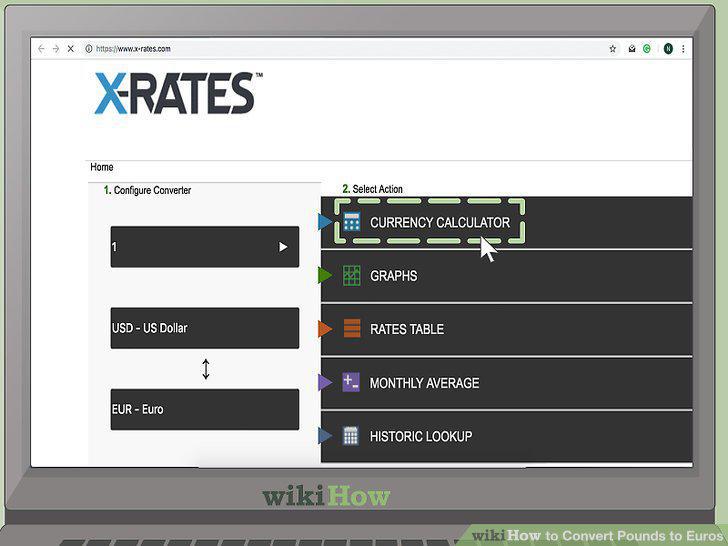This screenshot has height=546, width=728.
Task: Select GRAPHS action
Action: tap(506, 276)
